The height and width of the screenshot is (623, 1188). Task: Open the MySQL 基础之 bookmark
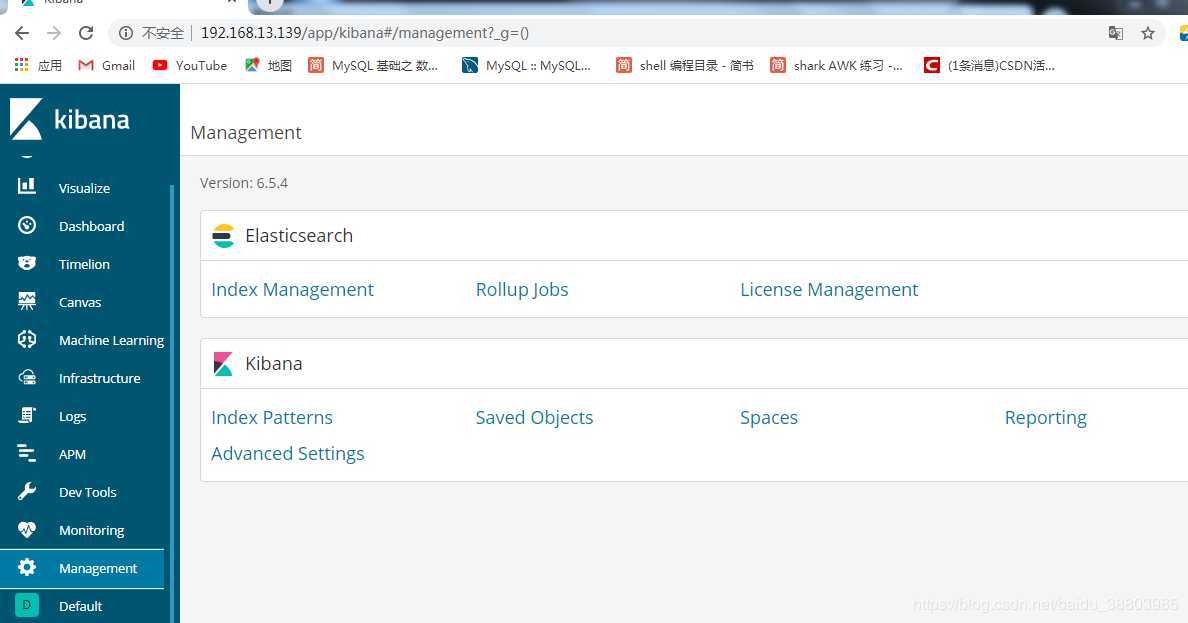tap(373, 65)
